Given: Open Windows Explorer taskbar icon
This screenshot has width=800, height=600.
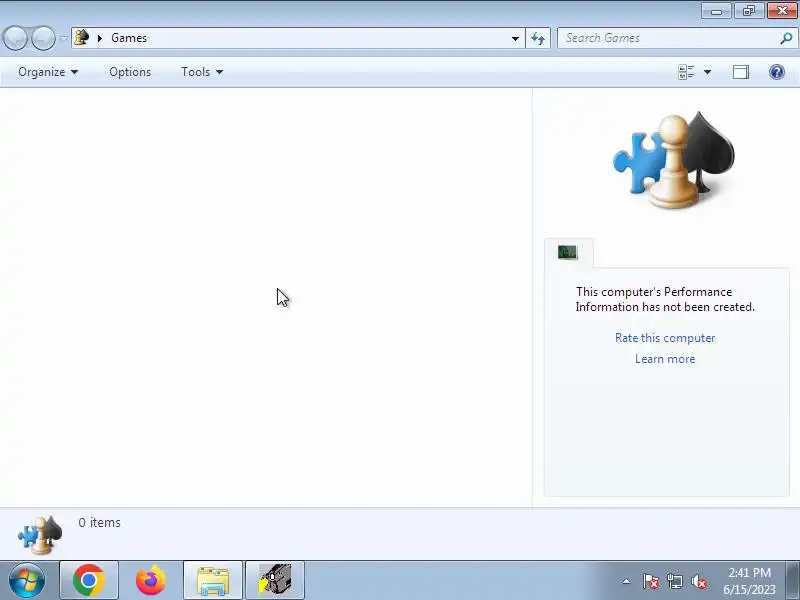Looking at the screenshot, I should coord(213,580).
